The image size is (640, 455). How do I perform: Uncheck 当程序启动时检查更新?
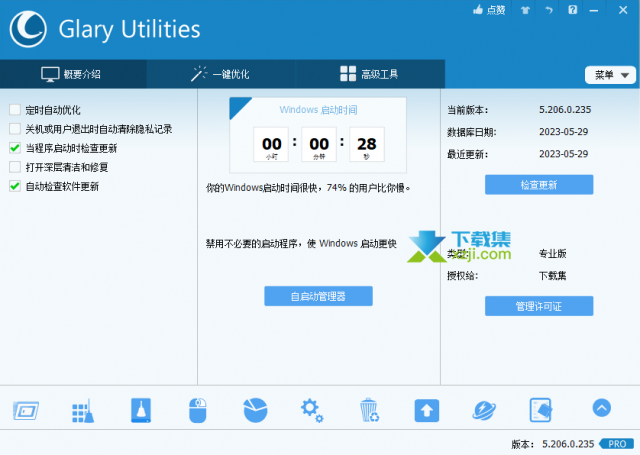[x=15, y=148]
